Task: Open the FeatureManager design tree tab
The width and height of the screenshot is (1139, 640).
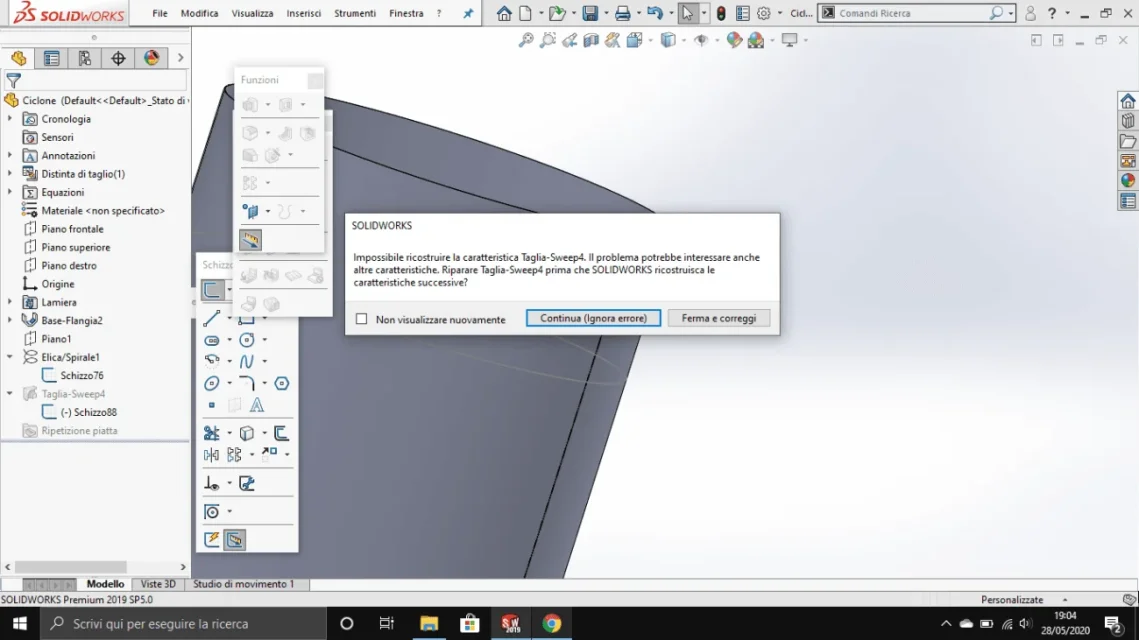Action: click(x=18, y=58)
